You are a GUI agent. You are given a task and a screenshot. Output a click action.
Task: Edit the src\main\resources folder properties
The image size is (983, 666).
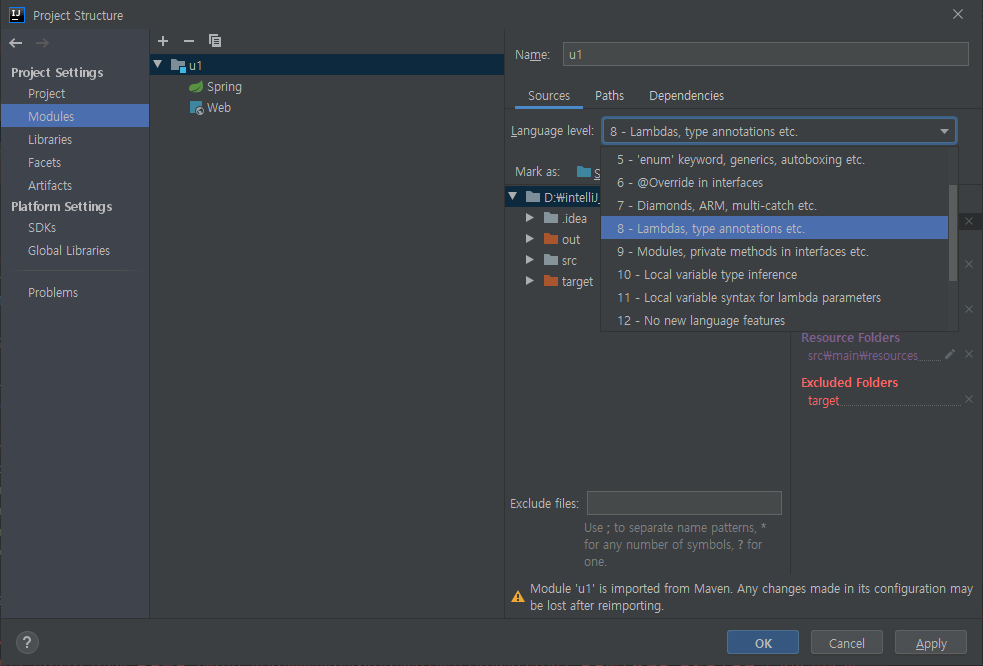[950, 354]
